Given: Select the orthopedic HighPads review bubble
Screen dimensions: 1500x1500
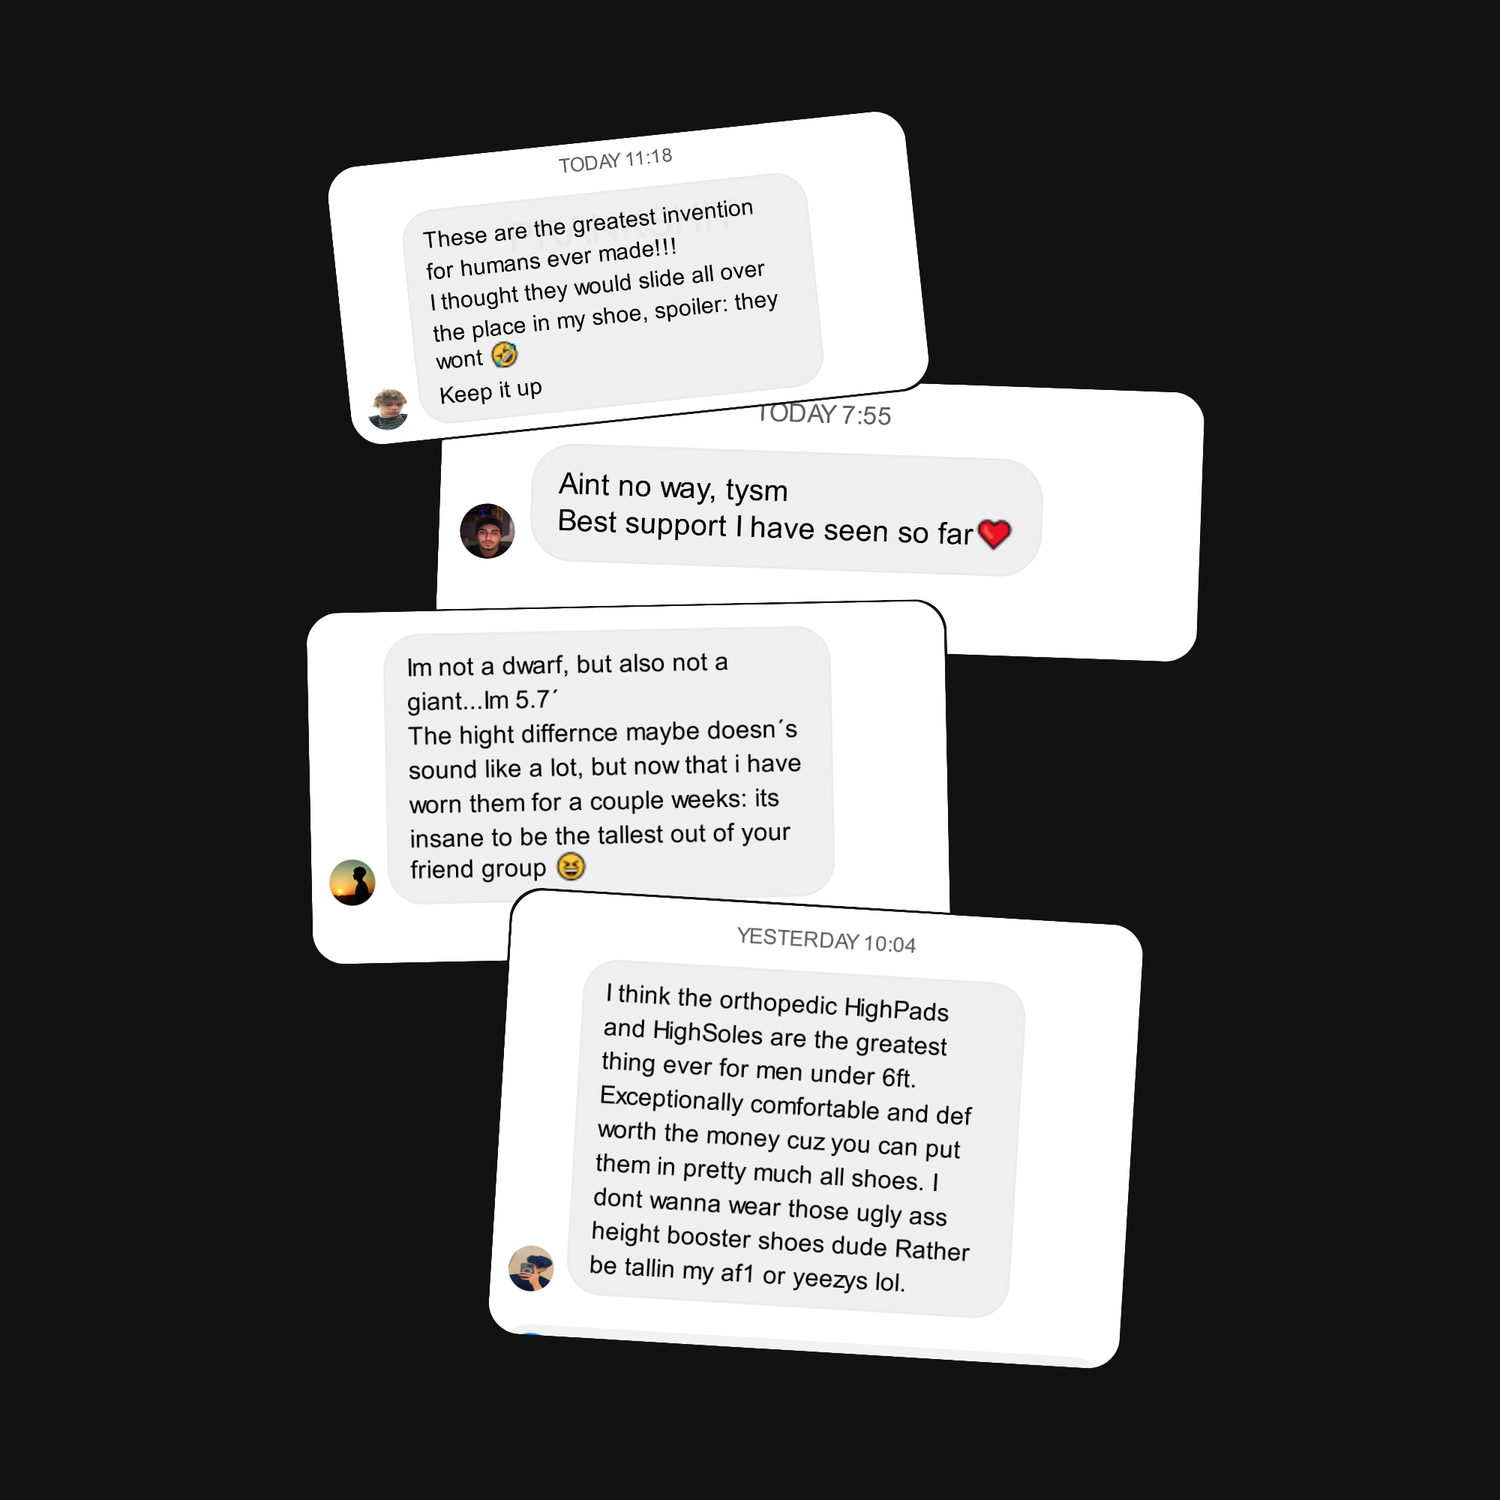Looking at the screenshot, I should (796, 1139).
